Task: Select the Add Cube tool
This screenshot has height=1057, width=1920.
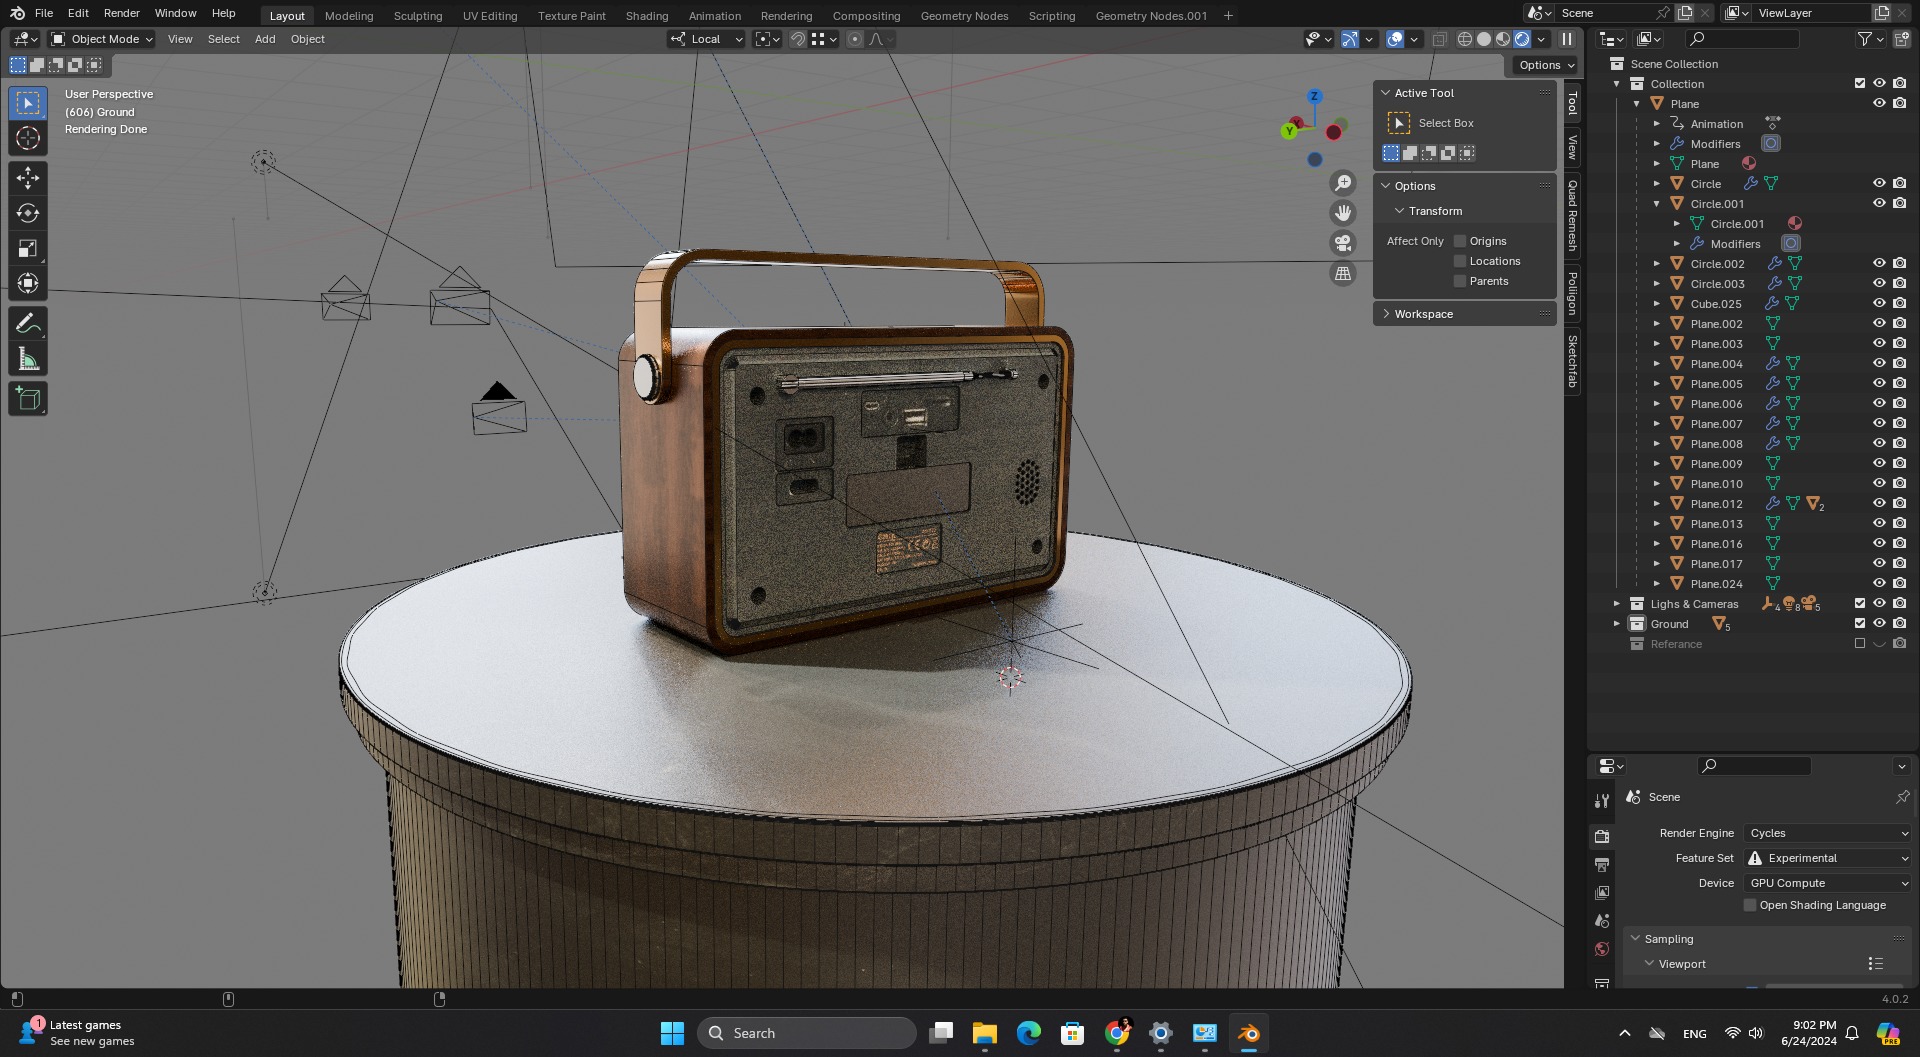Action: coord(28,399)
